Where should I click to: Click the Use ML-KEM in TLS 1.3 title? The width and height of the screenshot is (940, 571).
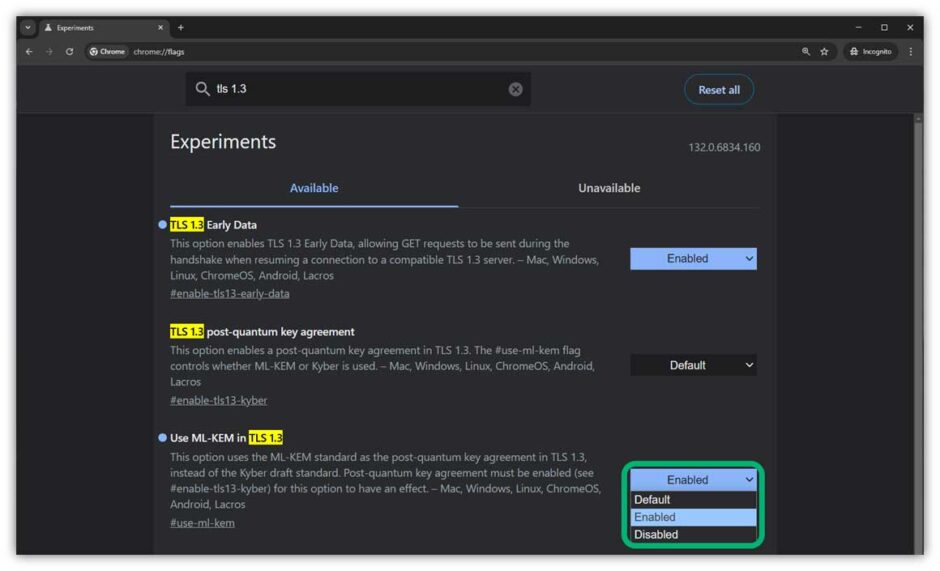227,438
